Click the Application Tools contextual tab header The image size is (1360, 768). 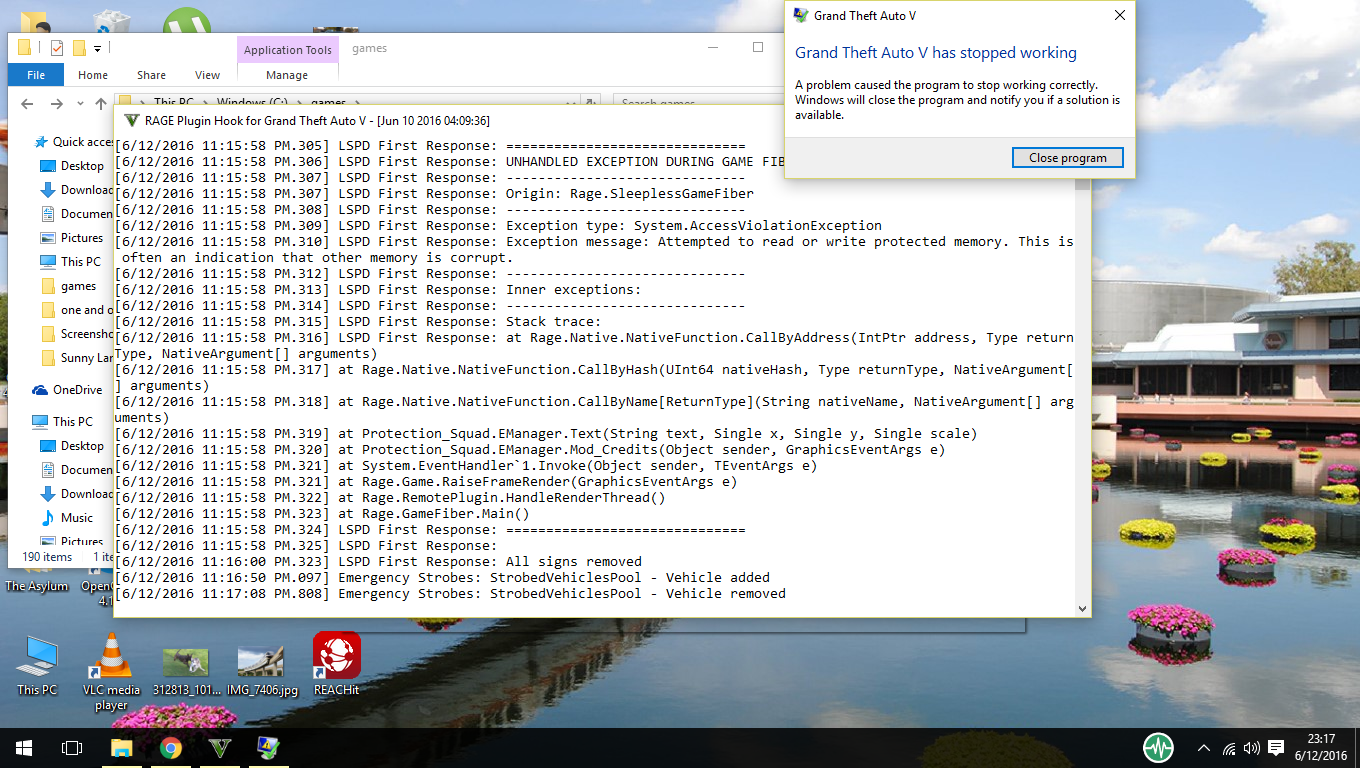288,50
